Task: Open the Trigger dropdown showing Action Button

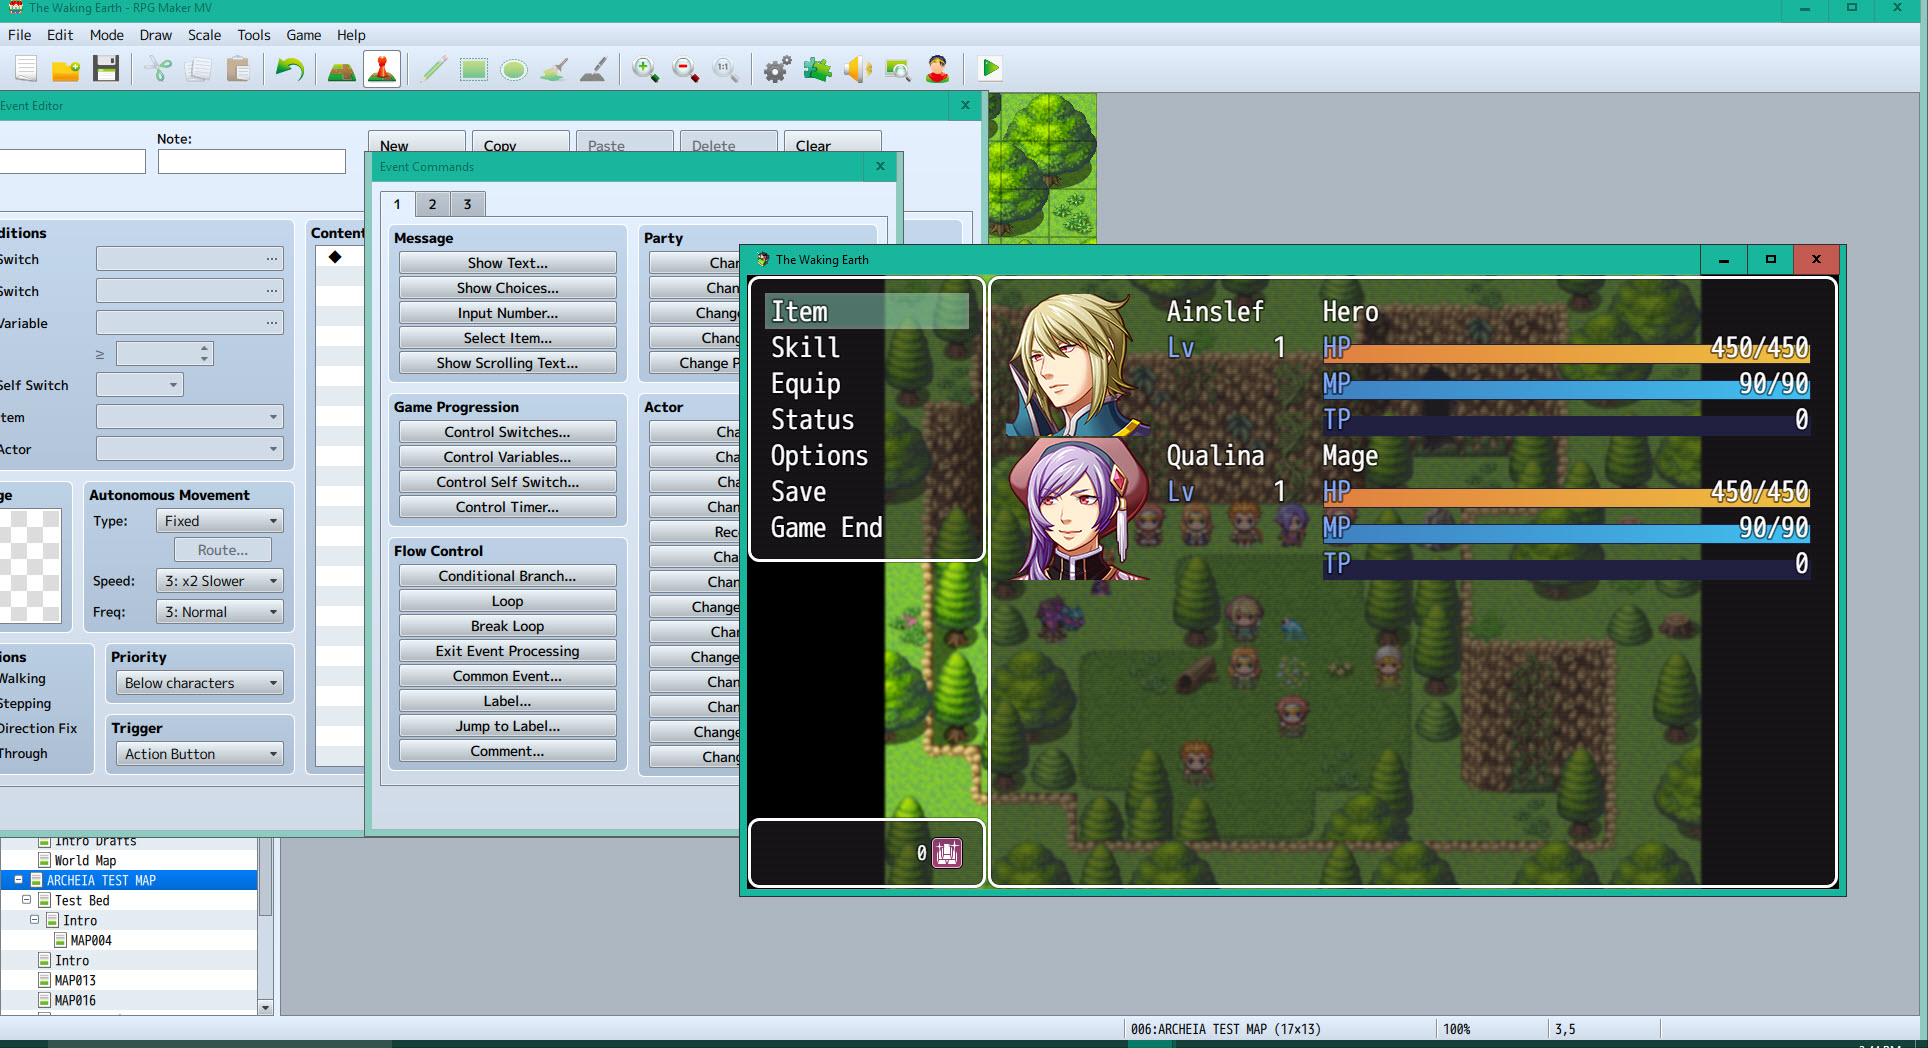Action: click(x=200, y=754)
